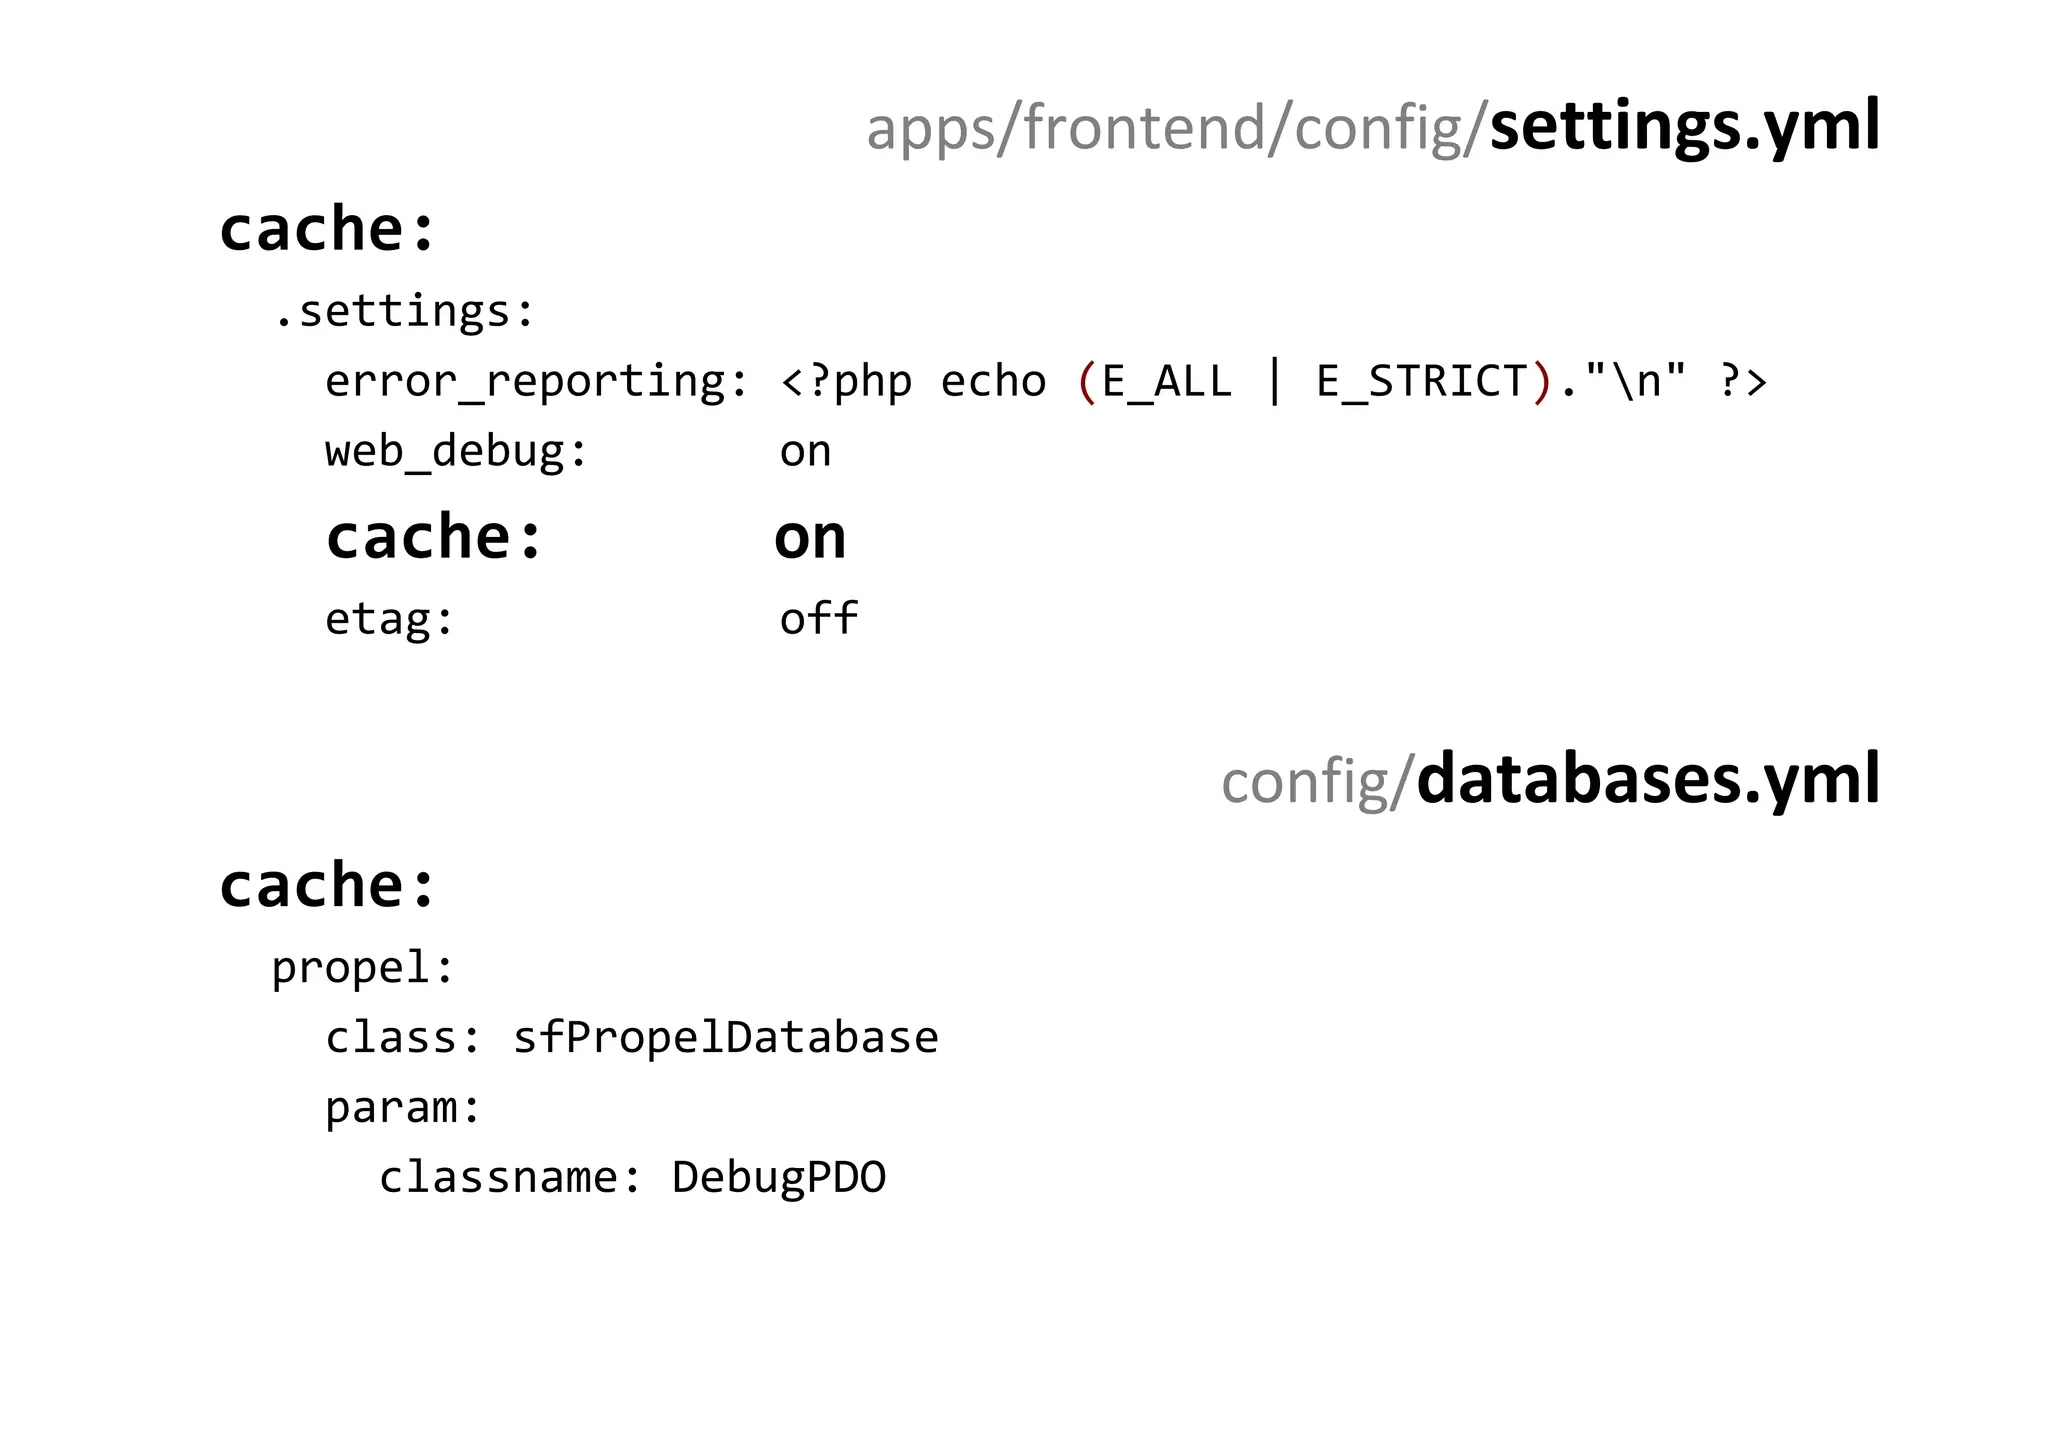Click the bold databases.yml file name
Image resolution: width=2048 pixels, height=1448 pixels.
click(1648, 780)
